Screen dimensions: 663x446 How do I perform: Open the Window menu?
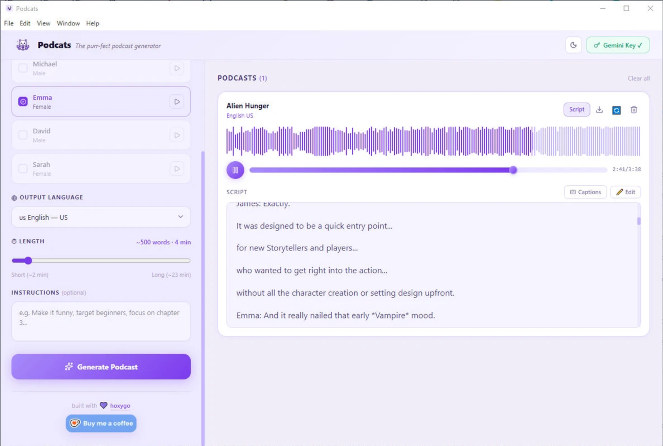[68, 23]
